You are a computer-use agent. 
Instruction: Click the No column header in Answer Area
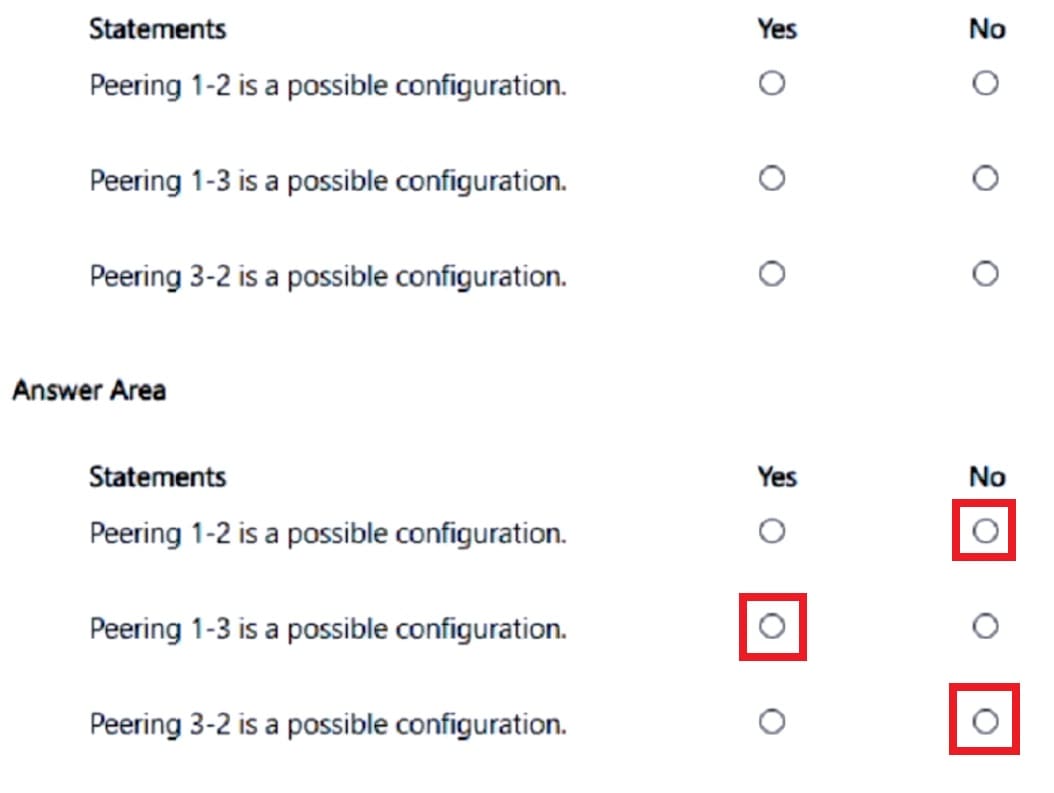(986, 476)
